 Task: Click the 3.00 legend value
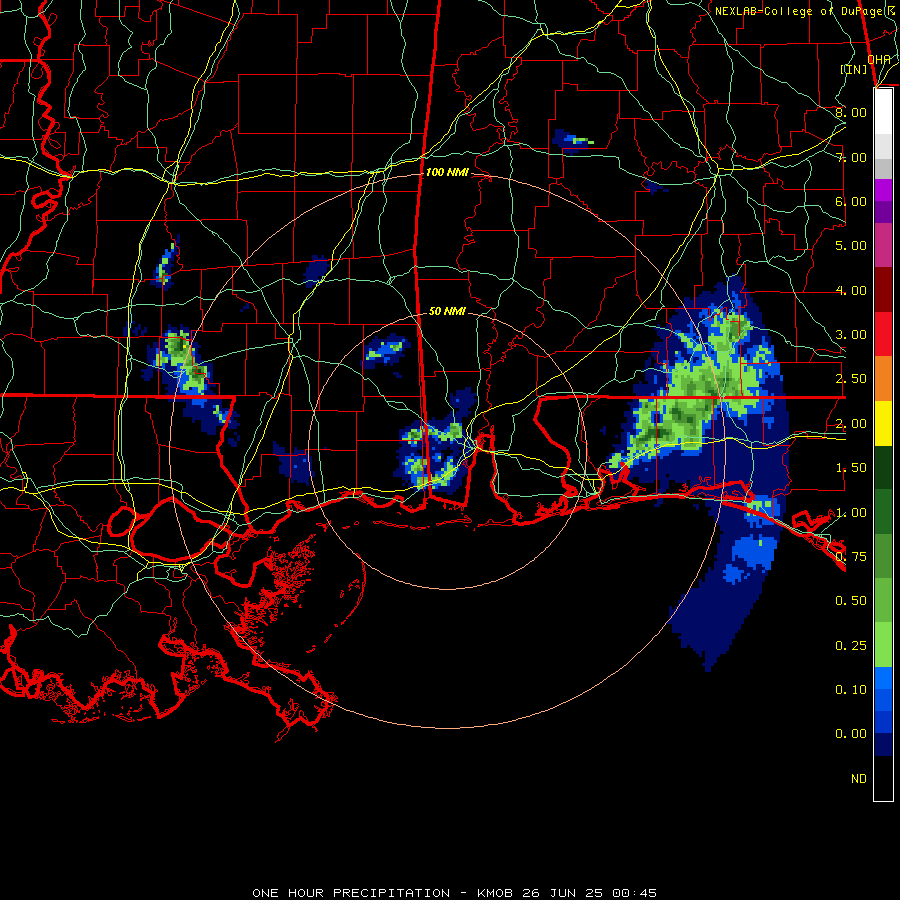[x=851, y=335]
